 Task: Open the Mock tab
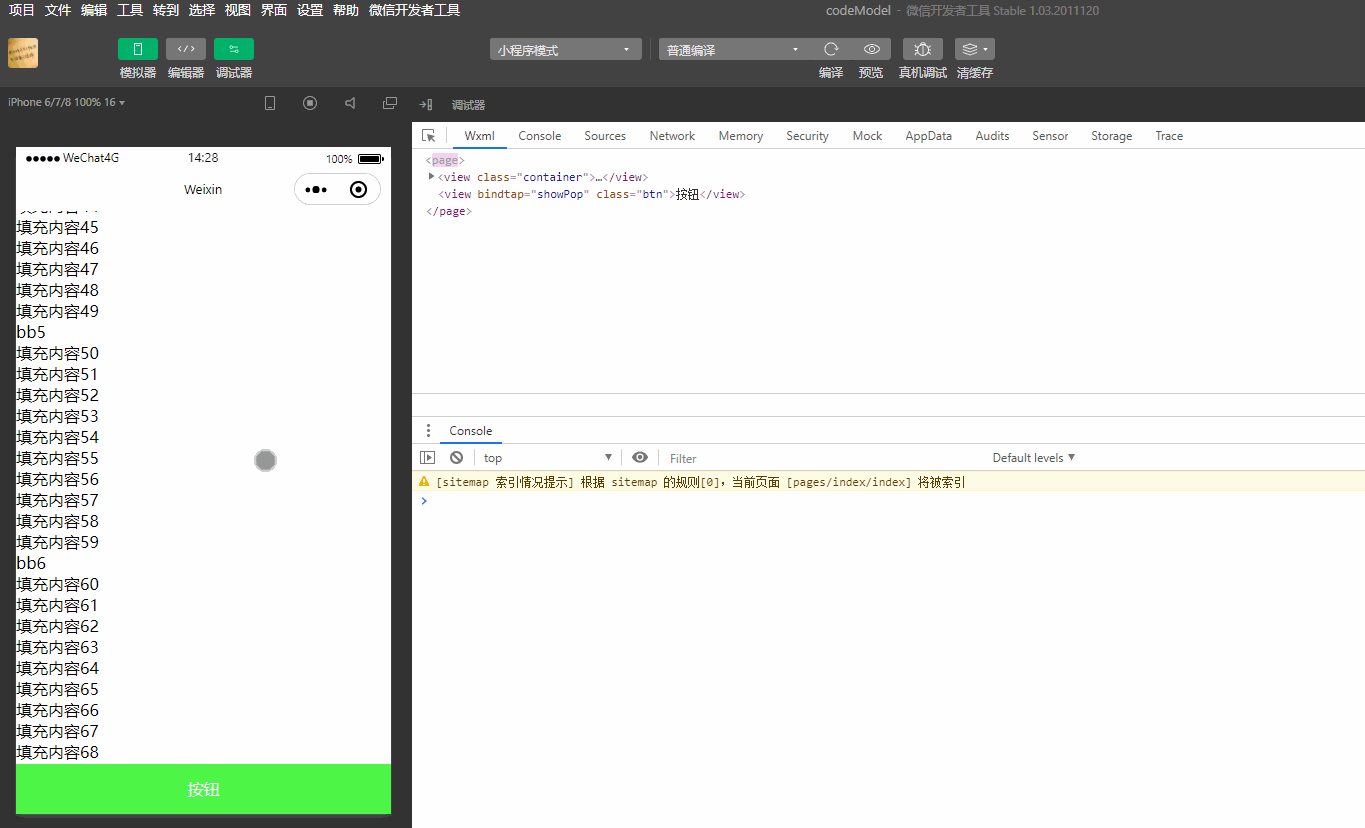pos(867,136)
